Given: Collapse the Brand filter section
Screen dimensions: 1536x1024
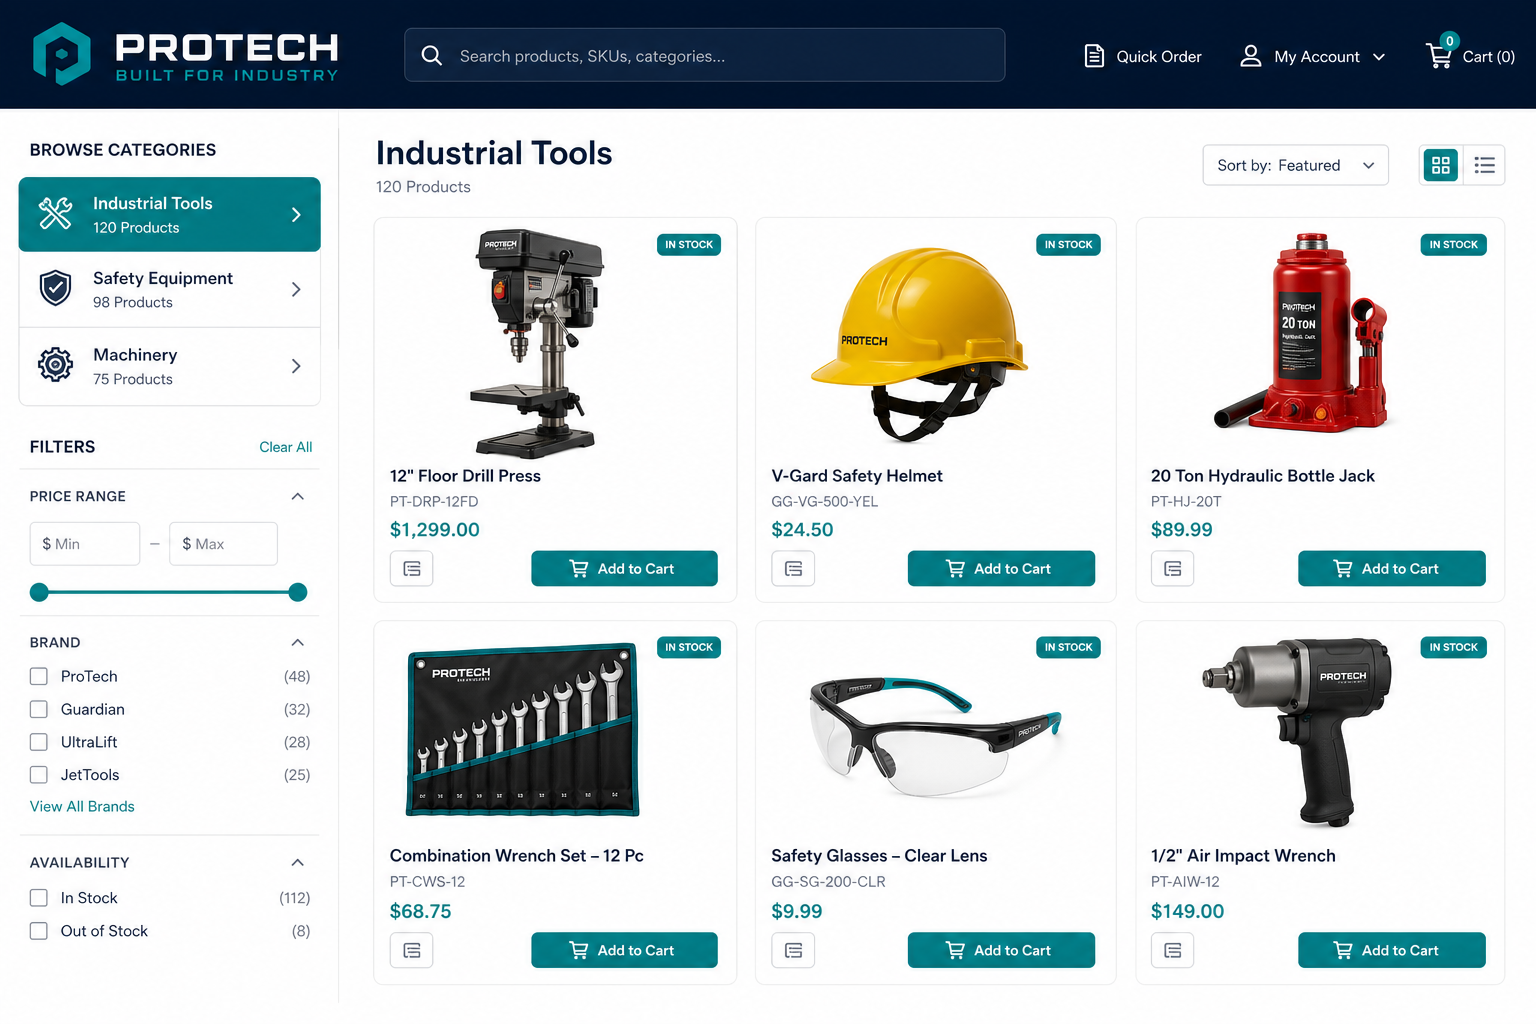Looking at the screenshot, I should pyautogui.click(x=297, y=643).
